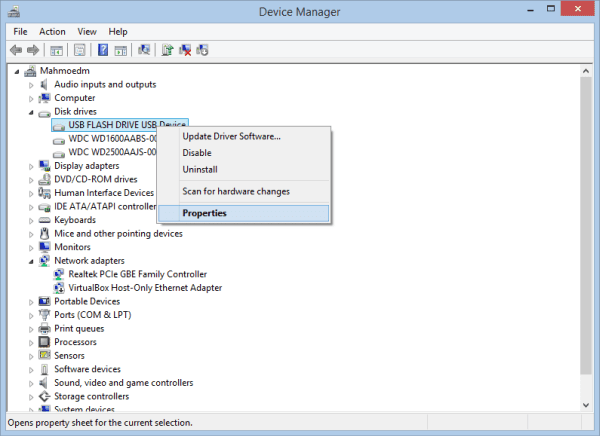The height and width of the screenshot is (436, 600).
Task: Select VirtualBox Host-Only Ethernet Adapter
Action: pos(145,287)
